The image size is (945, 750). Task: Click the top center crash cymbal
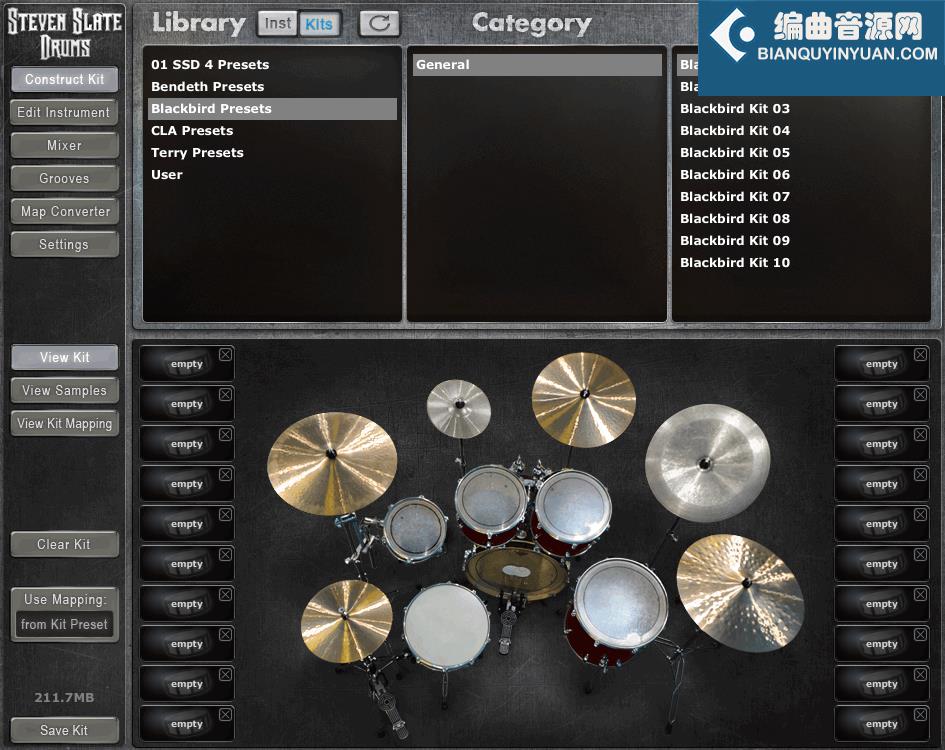583,400
